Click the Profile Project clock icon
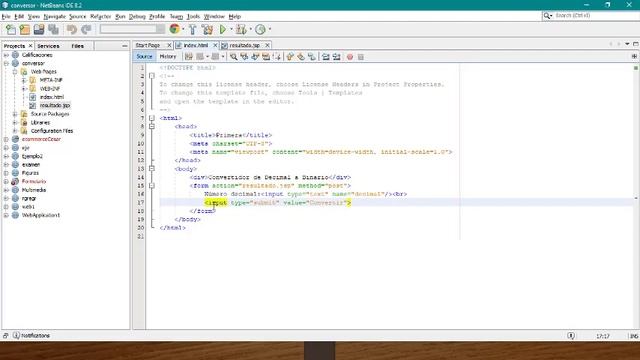This screenshot has width=640, height=360. point(260,29)
